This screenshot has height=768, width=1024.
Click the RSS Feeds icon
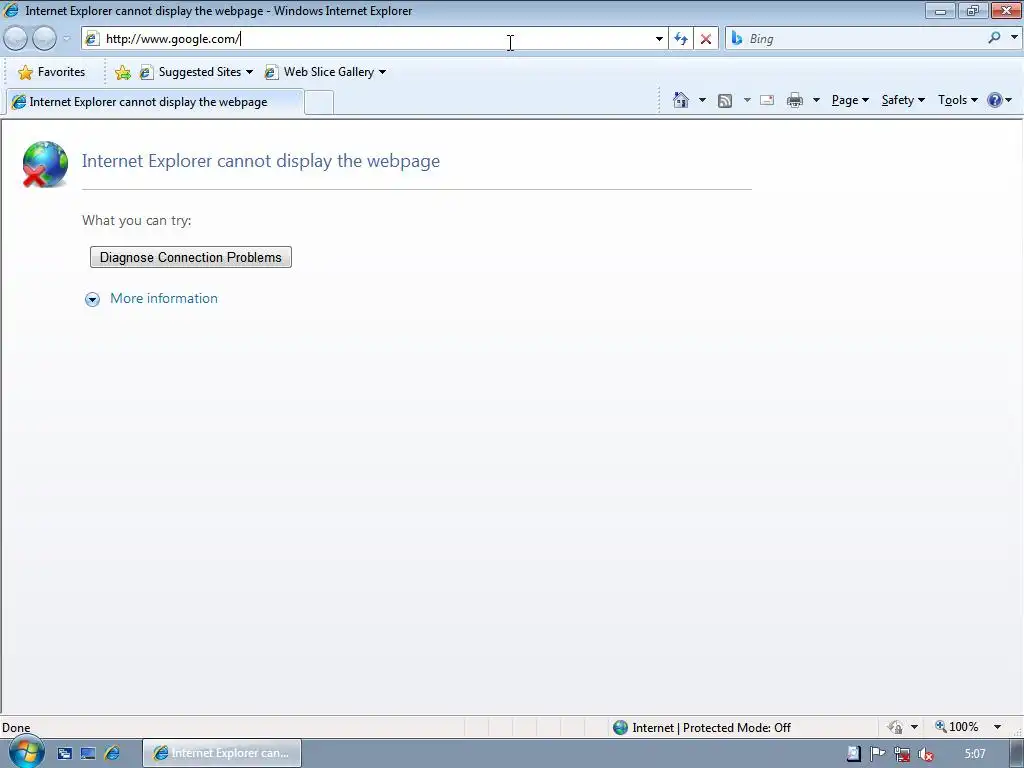725,101
